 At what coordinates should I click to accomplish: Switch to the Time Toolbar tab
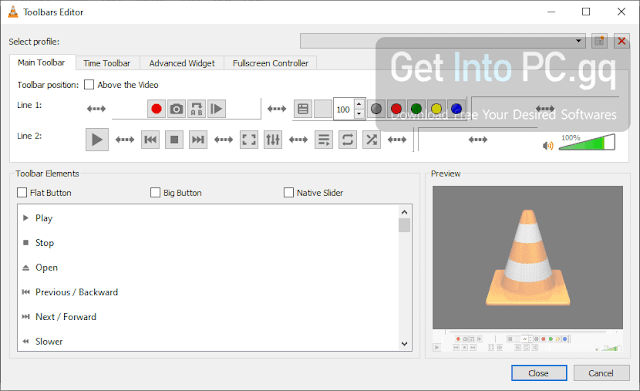pyautogui.click(x=107, y=63)
